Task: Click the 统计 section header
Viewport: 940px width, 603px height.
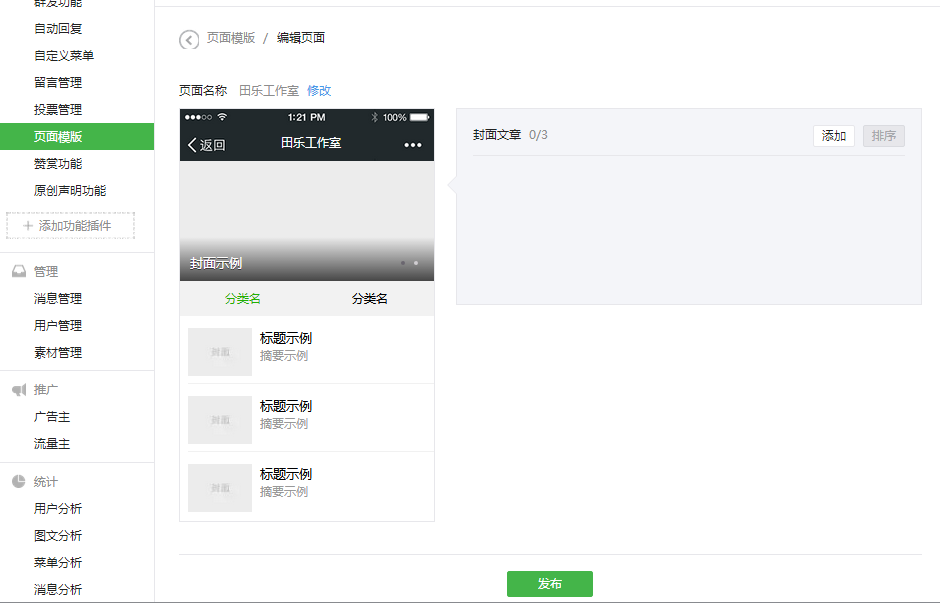Action: click(46, 481)
